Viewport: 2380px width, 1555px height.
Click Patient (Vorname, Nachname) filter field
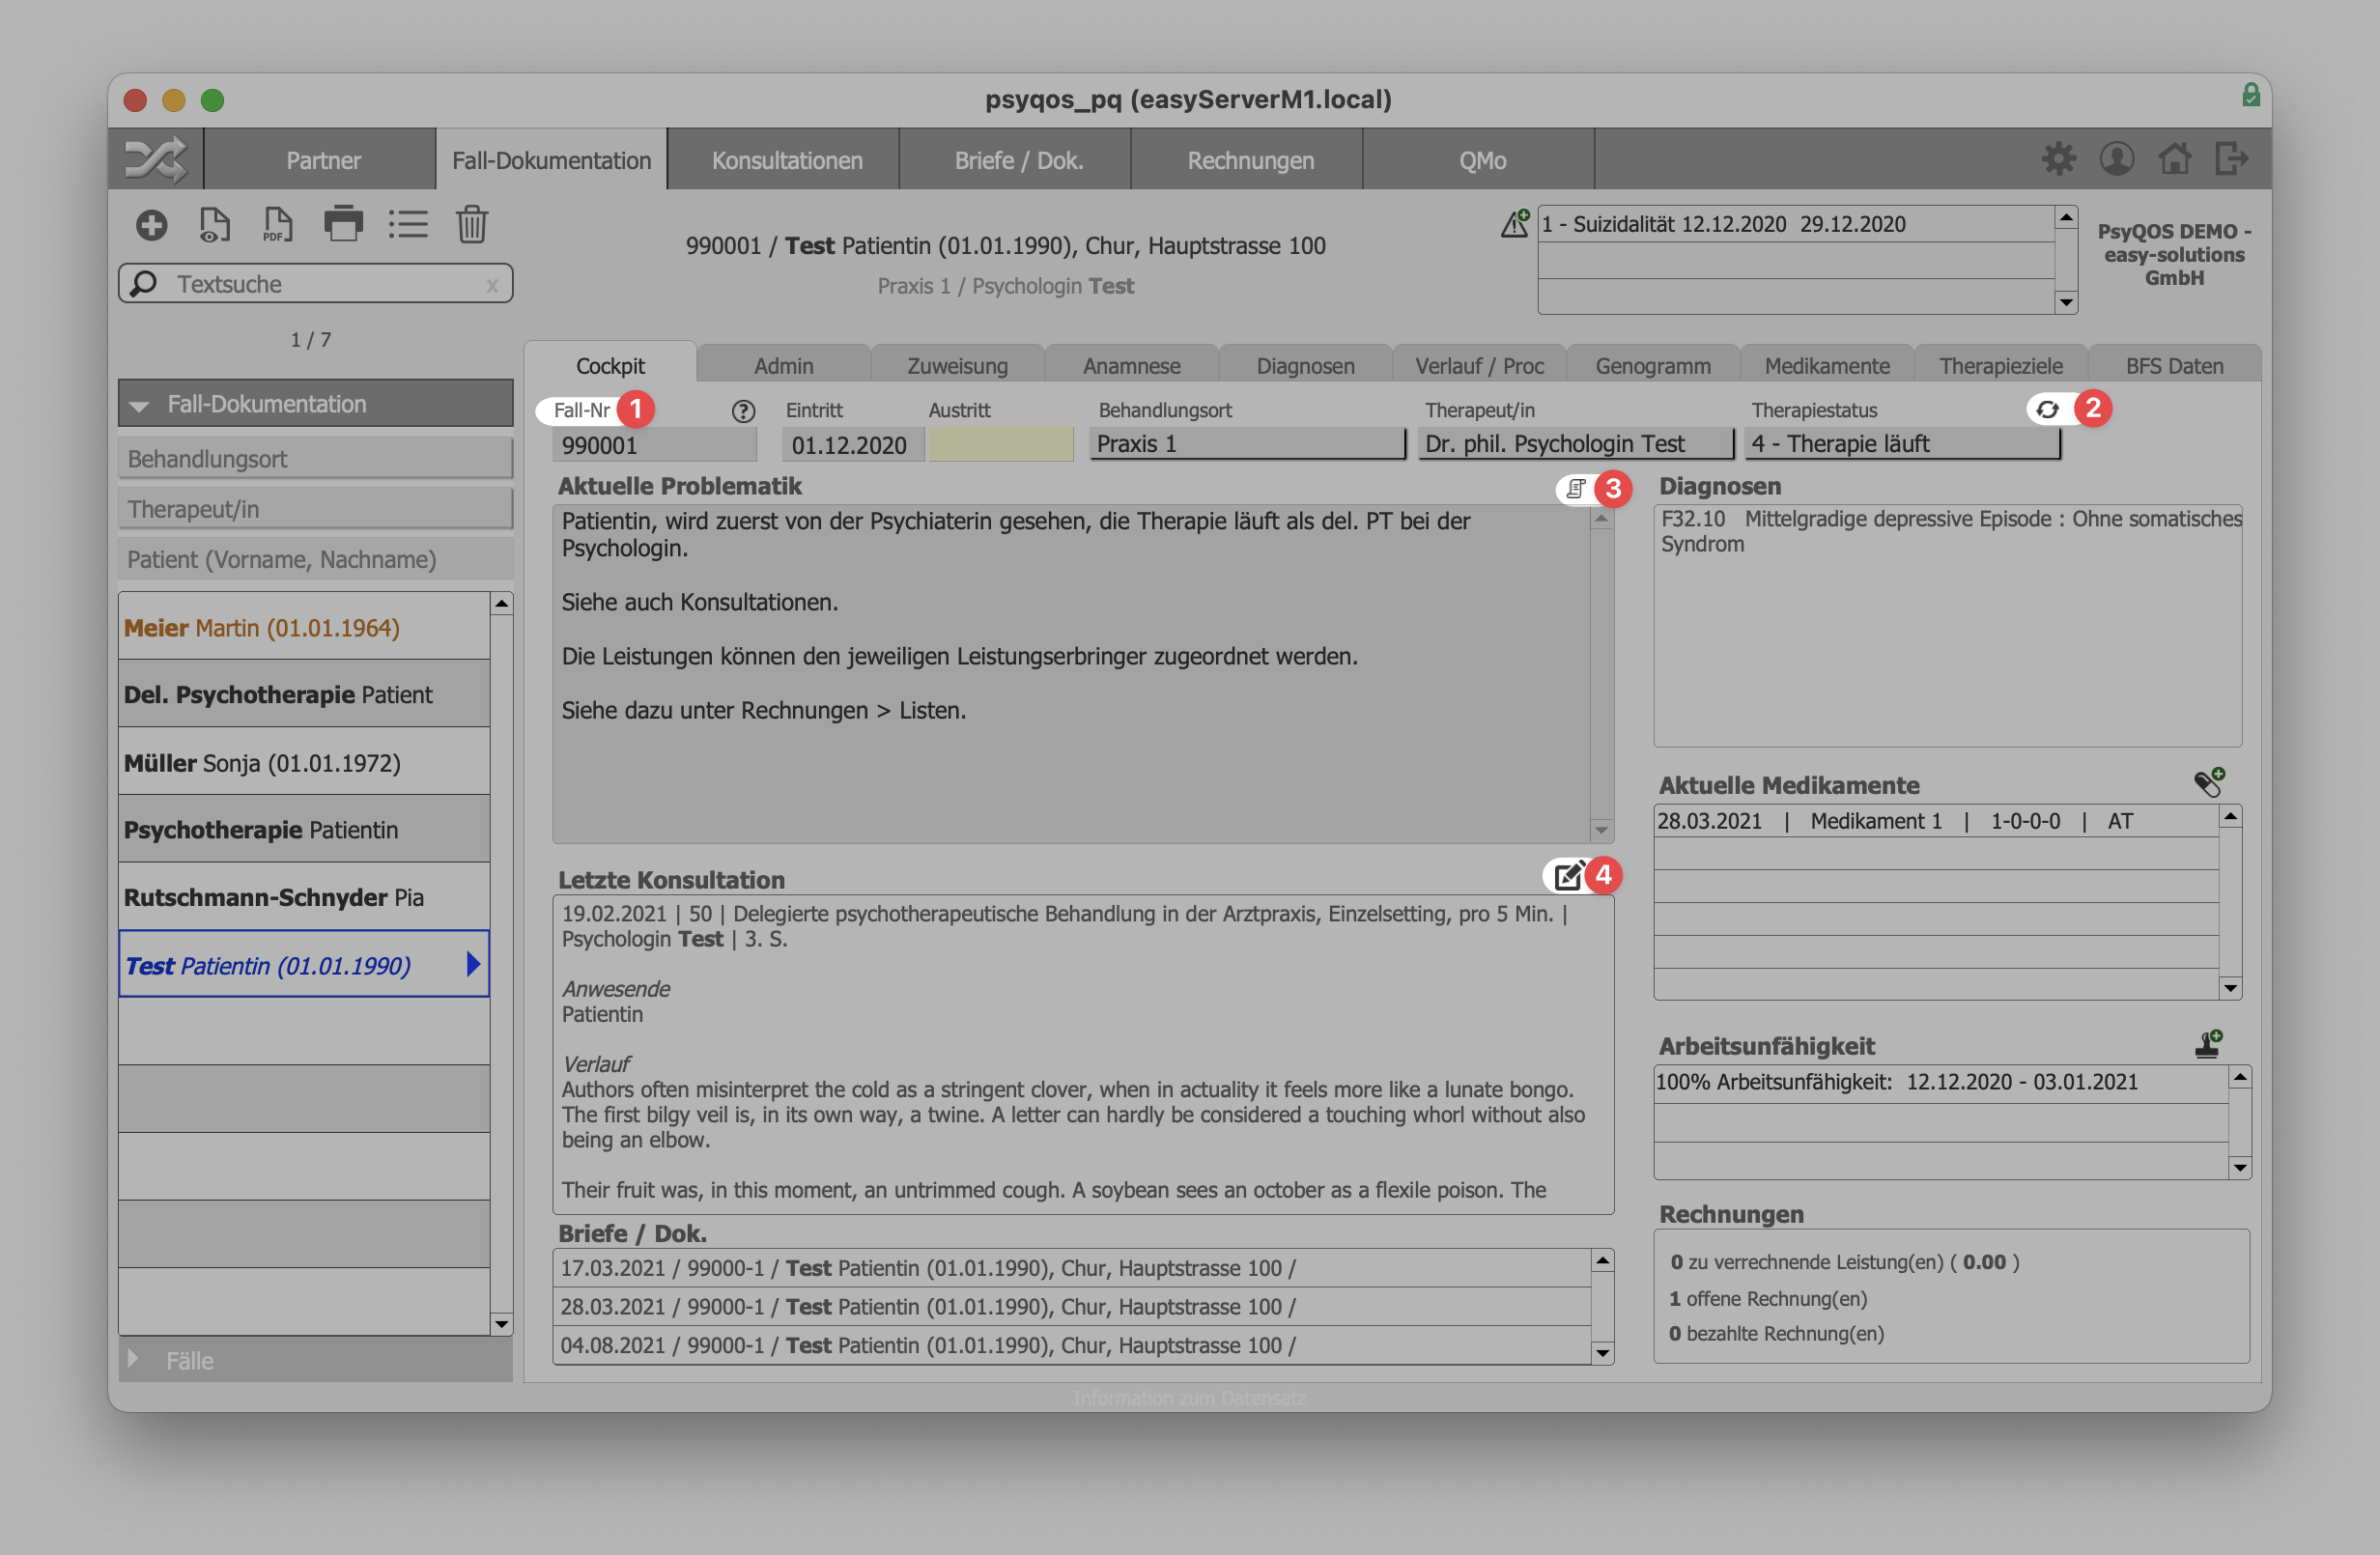(315, 559)
